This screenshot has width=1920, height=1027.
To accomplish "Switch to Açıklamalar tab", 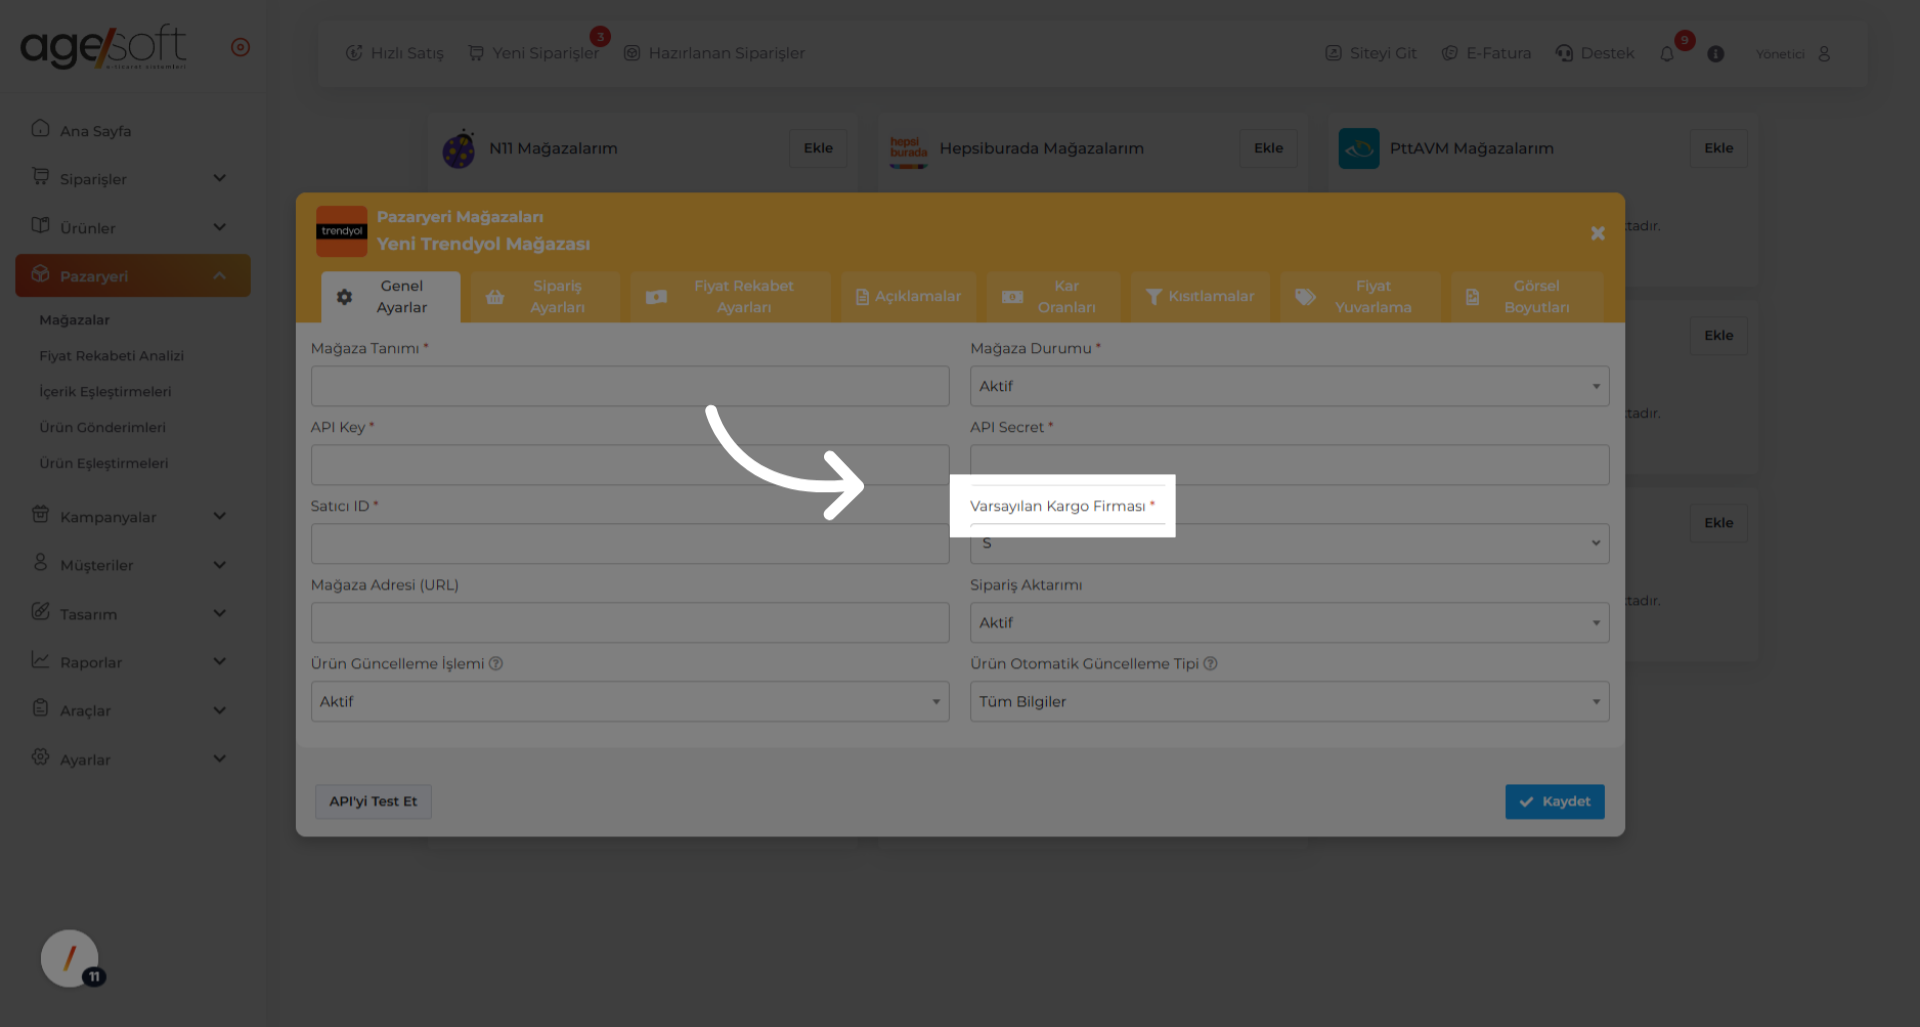I will pos(908,297).
